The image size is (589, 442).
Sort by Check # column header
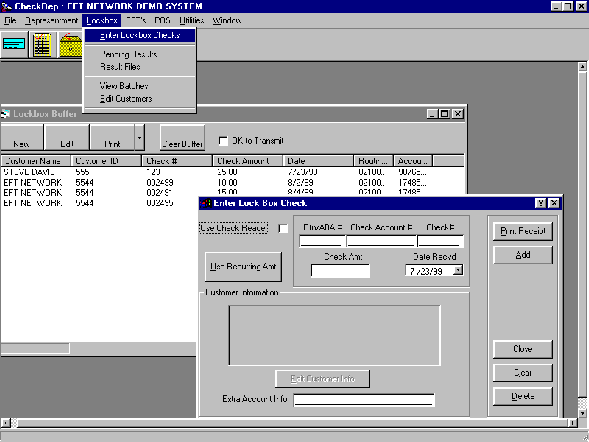(177, 161)
